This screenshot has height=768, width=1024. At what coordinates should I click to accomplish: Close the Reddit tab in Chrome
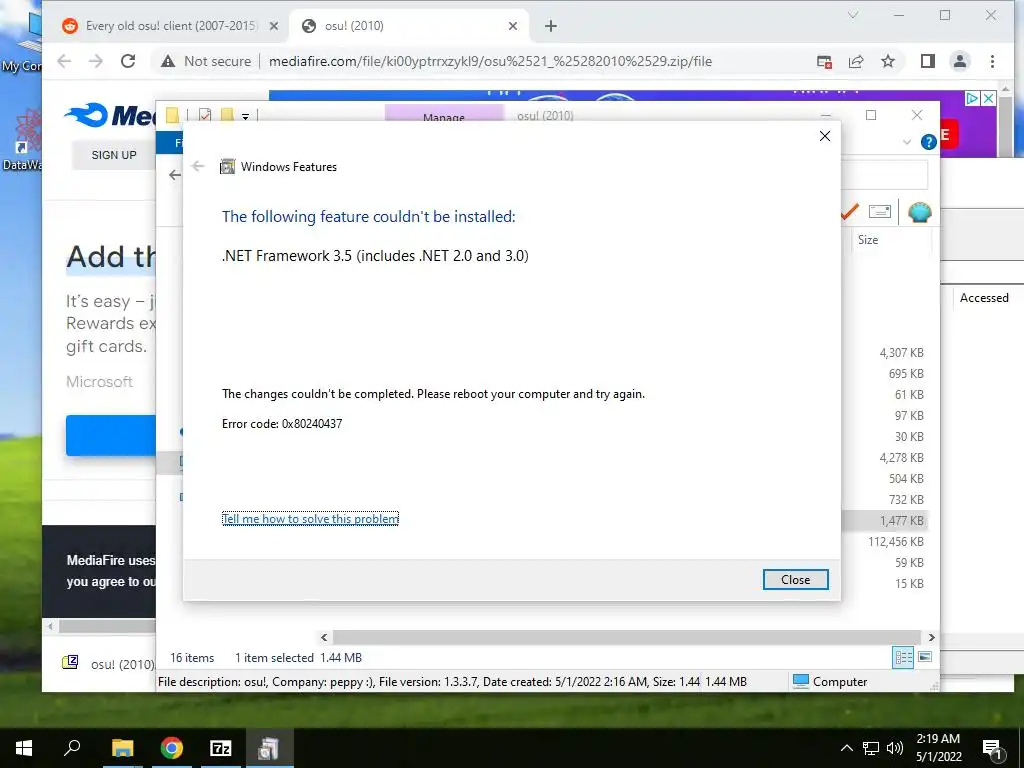pos(274,26)
